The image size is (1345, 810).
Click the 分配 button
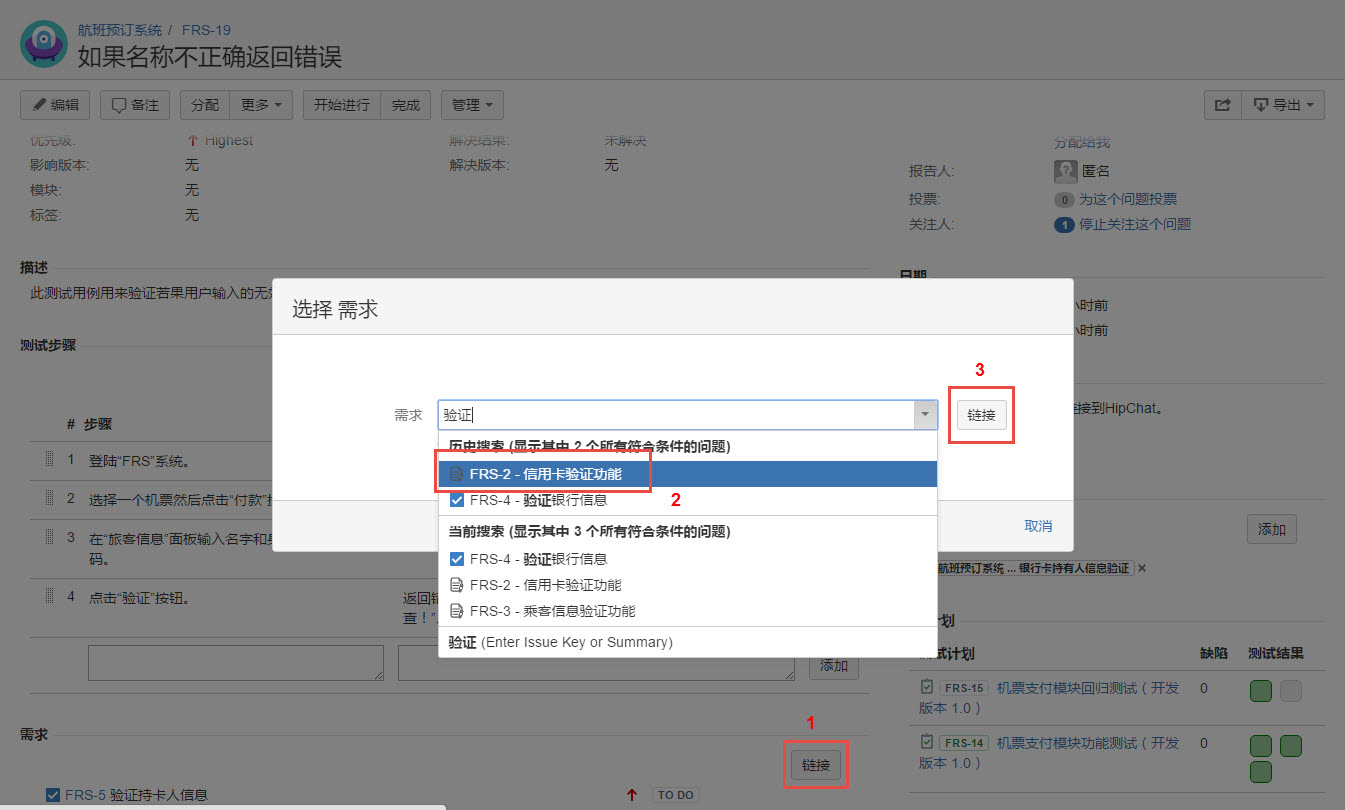[x=205, y=105]
